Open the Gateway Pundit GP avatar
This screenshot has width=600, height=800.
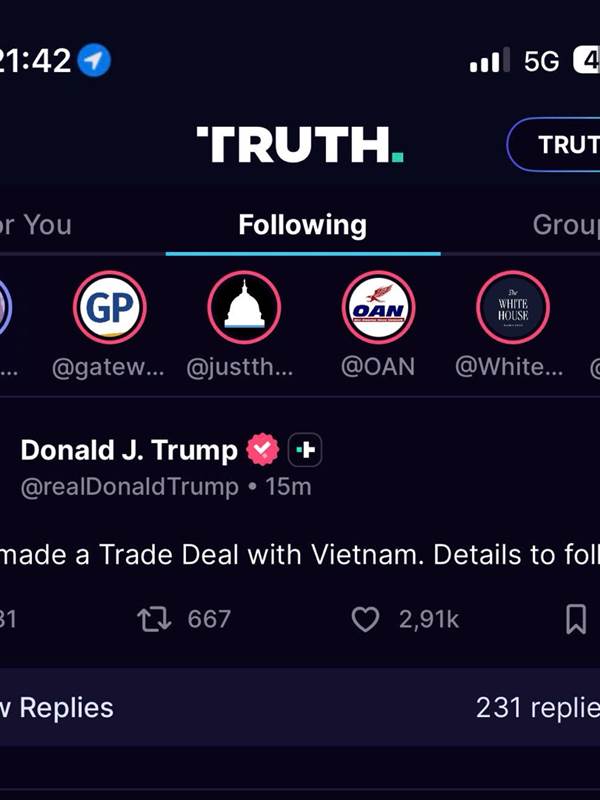(110, 308)
